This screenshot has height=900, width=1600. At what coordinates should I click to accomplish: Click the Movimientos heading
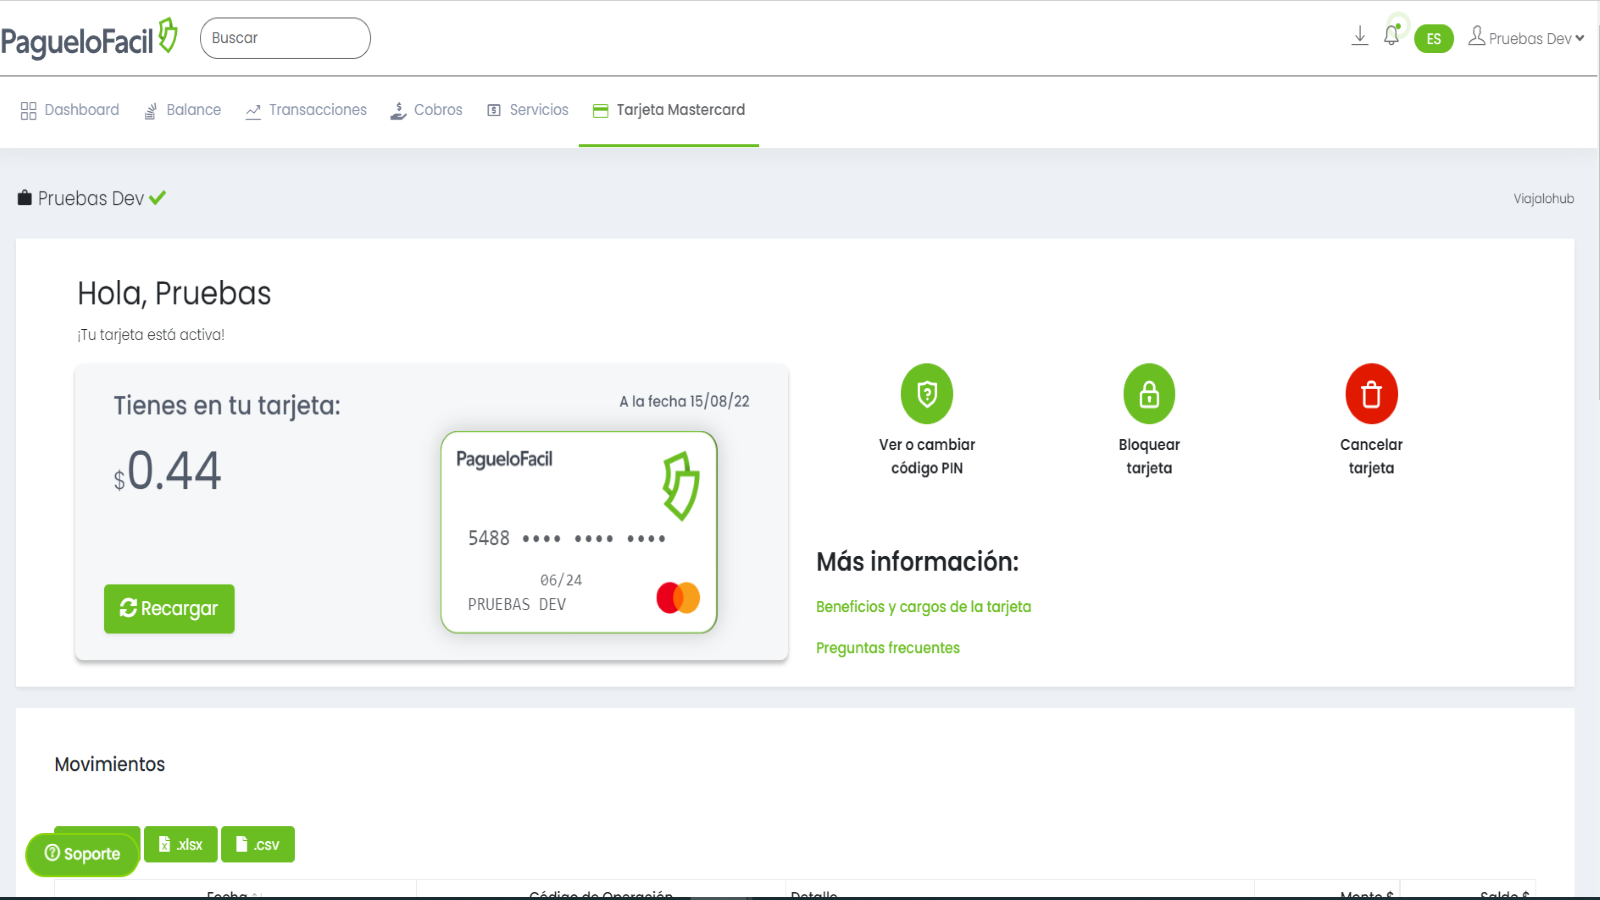(x=110, y=764)
